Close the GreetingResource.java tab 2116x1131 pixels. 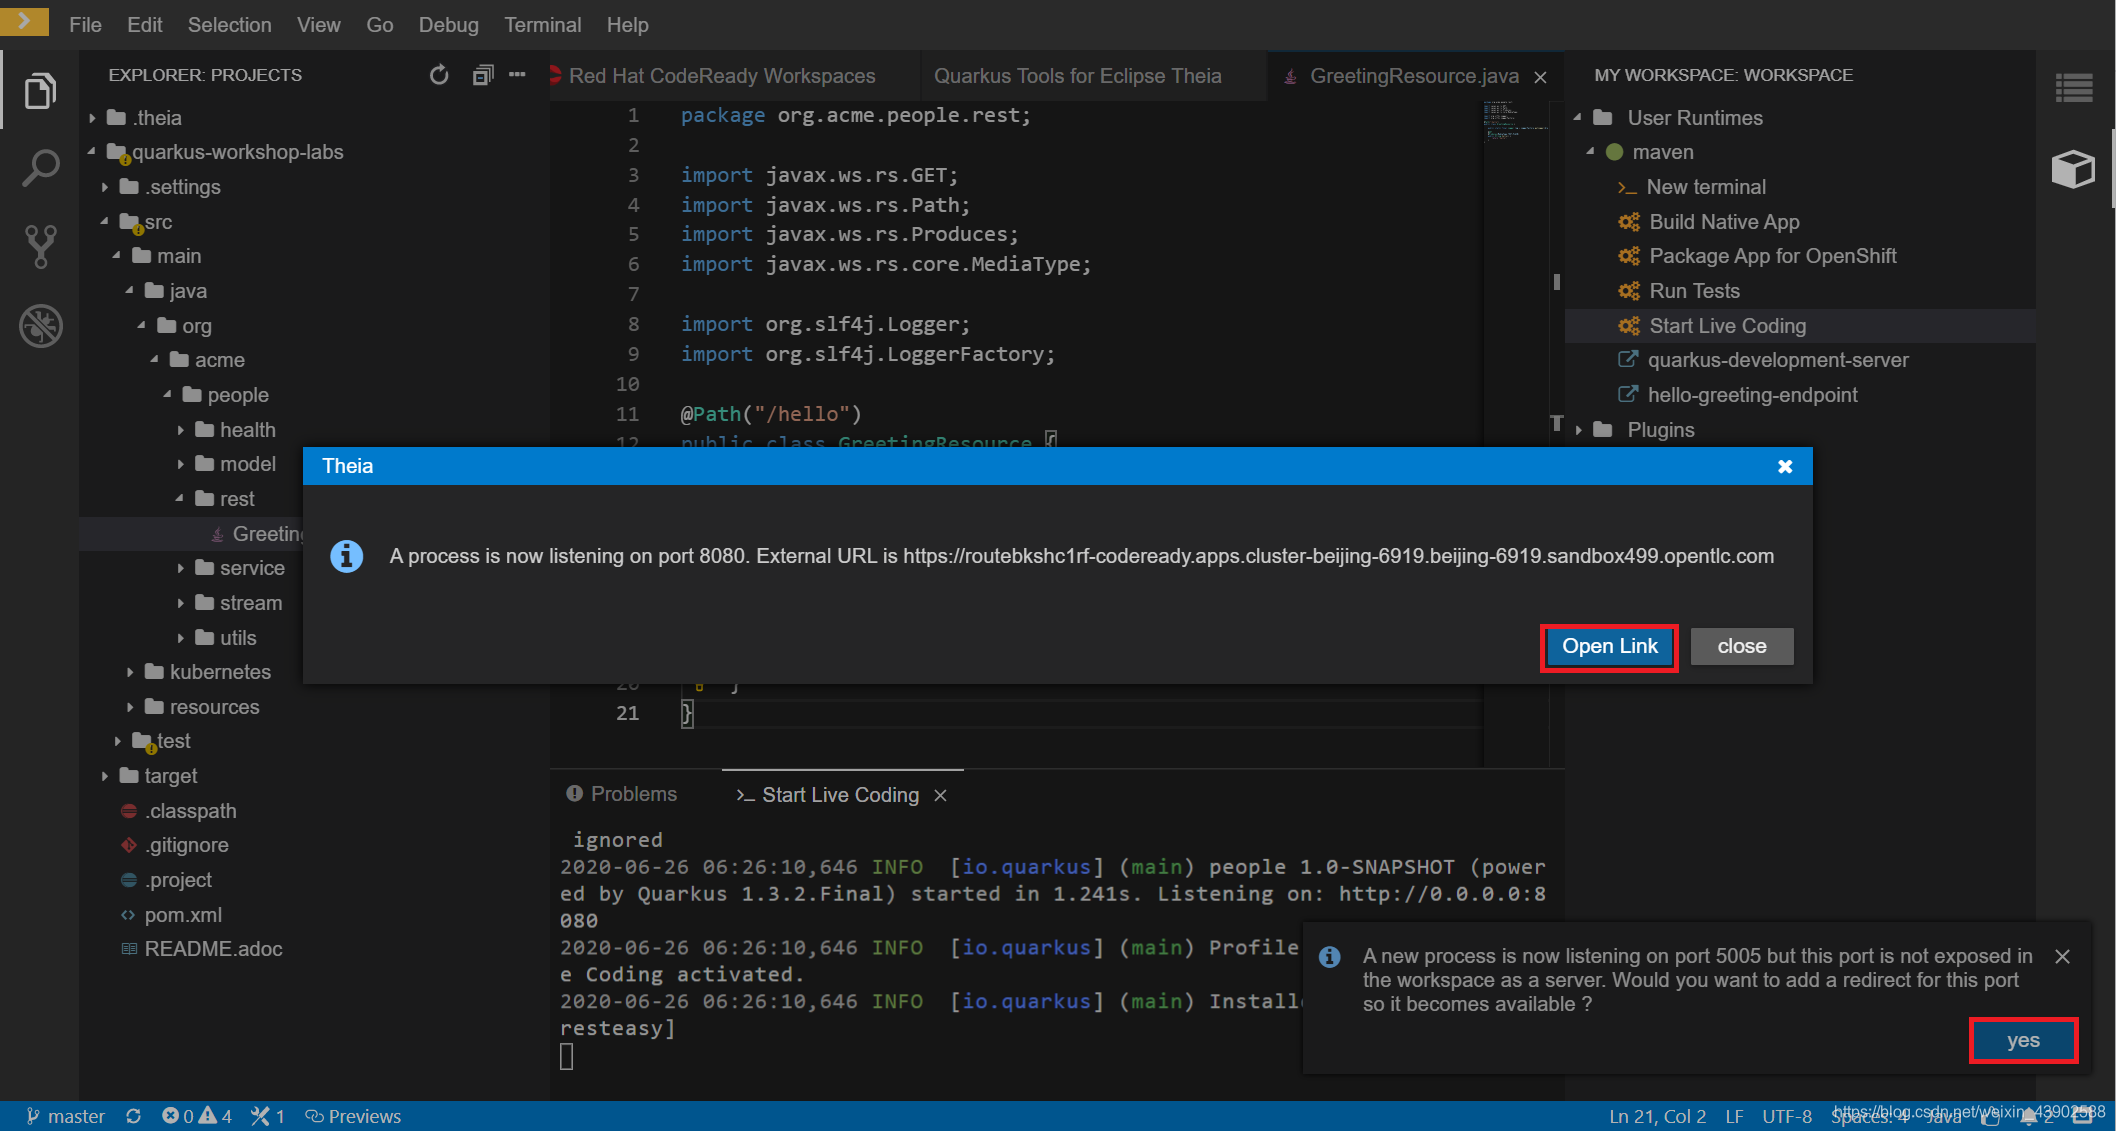1541,77
